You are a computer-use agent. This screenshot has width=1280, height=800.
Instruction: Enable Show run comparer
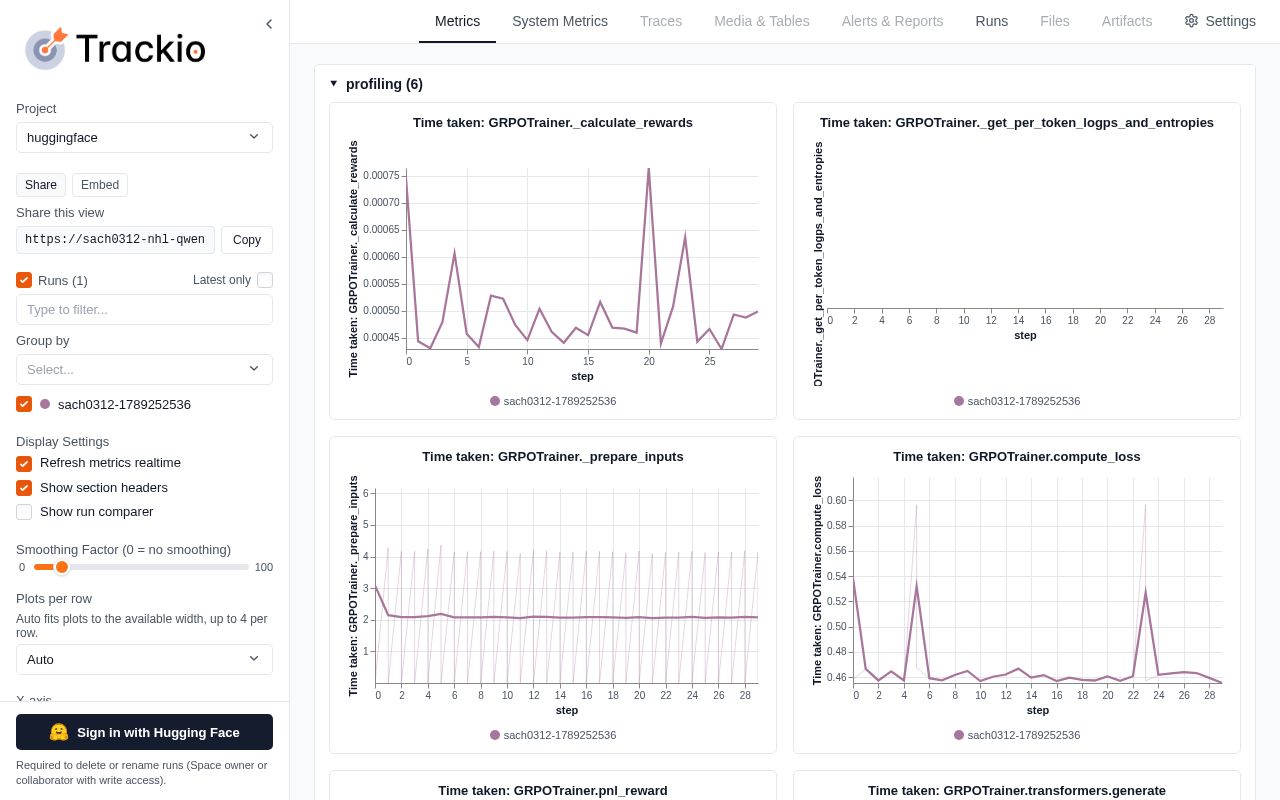[24, 512]
